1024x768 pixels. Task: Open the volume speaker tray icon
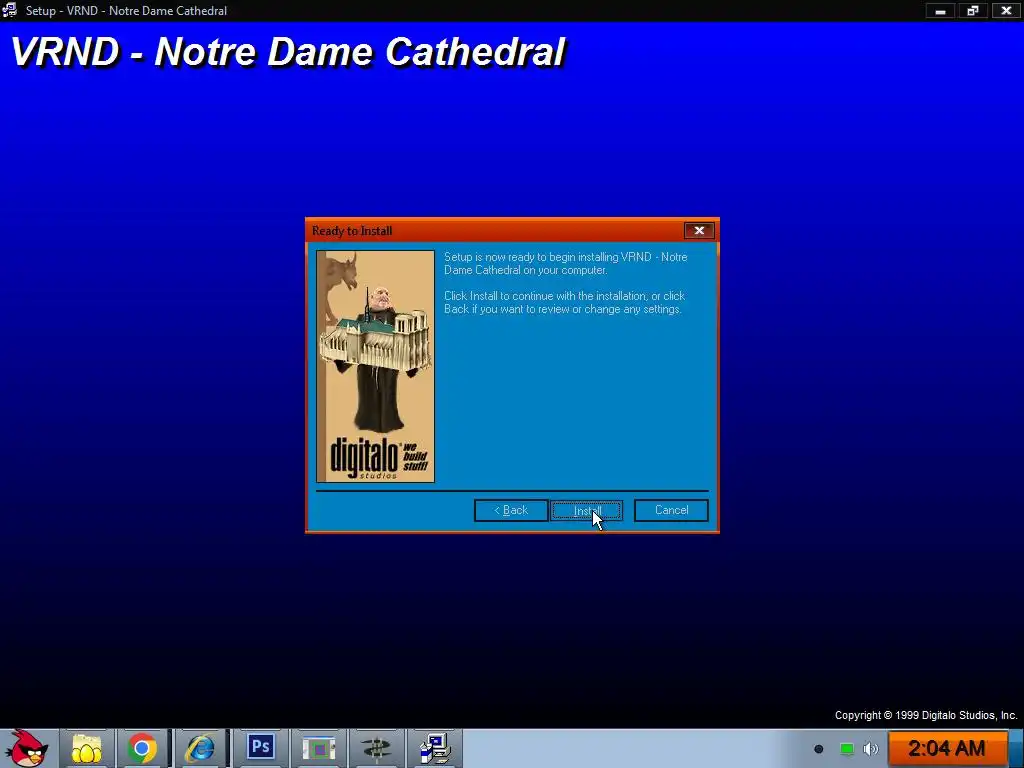click(x=871, y=749)
